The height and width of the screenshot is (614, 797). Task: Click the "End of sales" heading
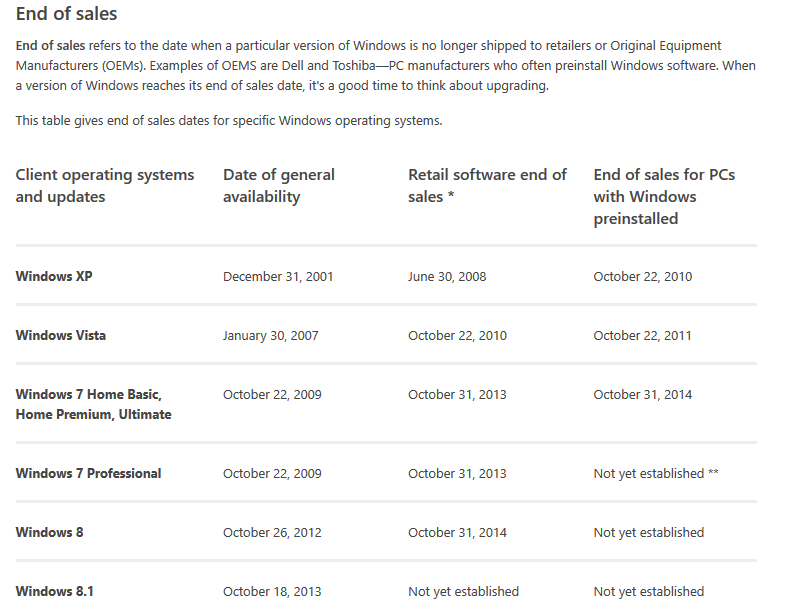tap(67, 14)
